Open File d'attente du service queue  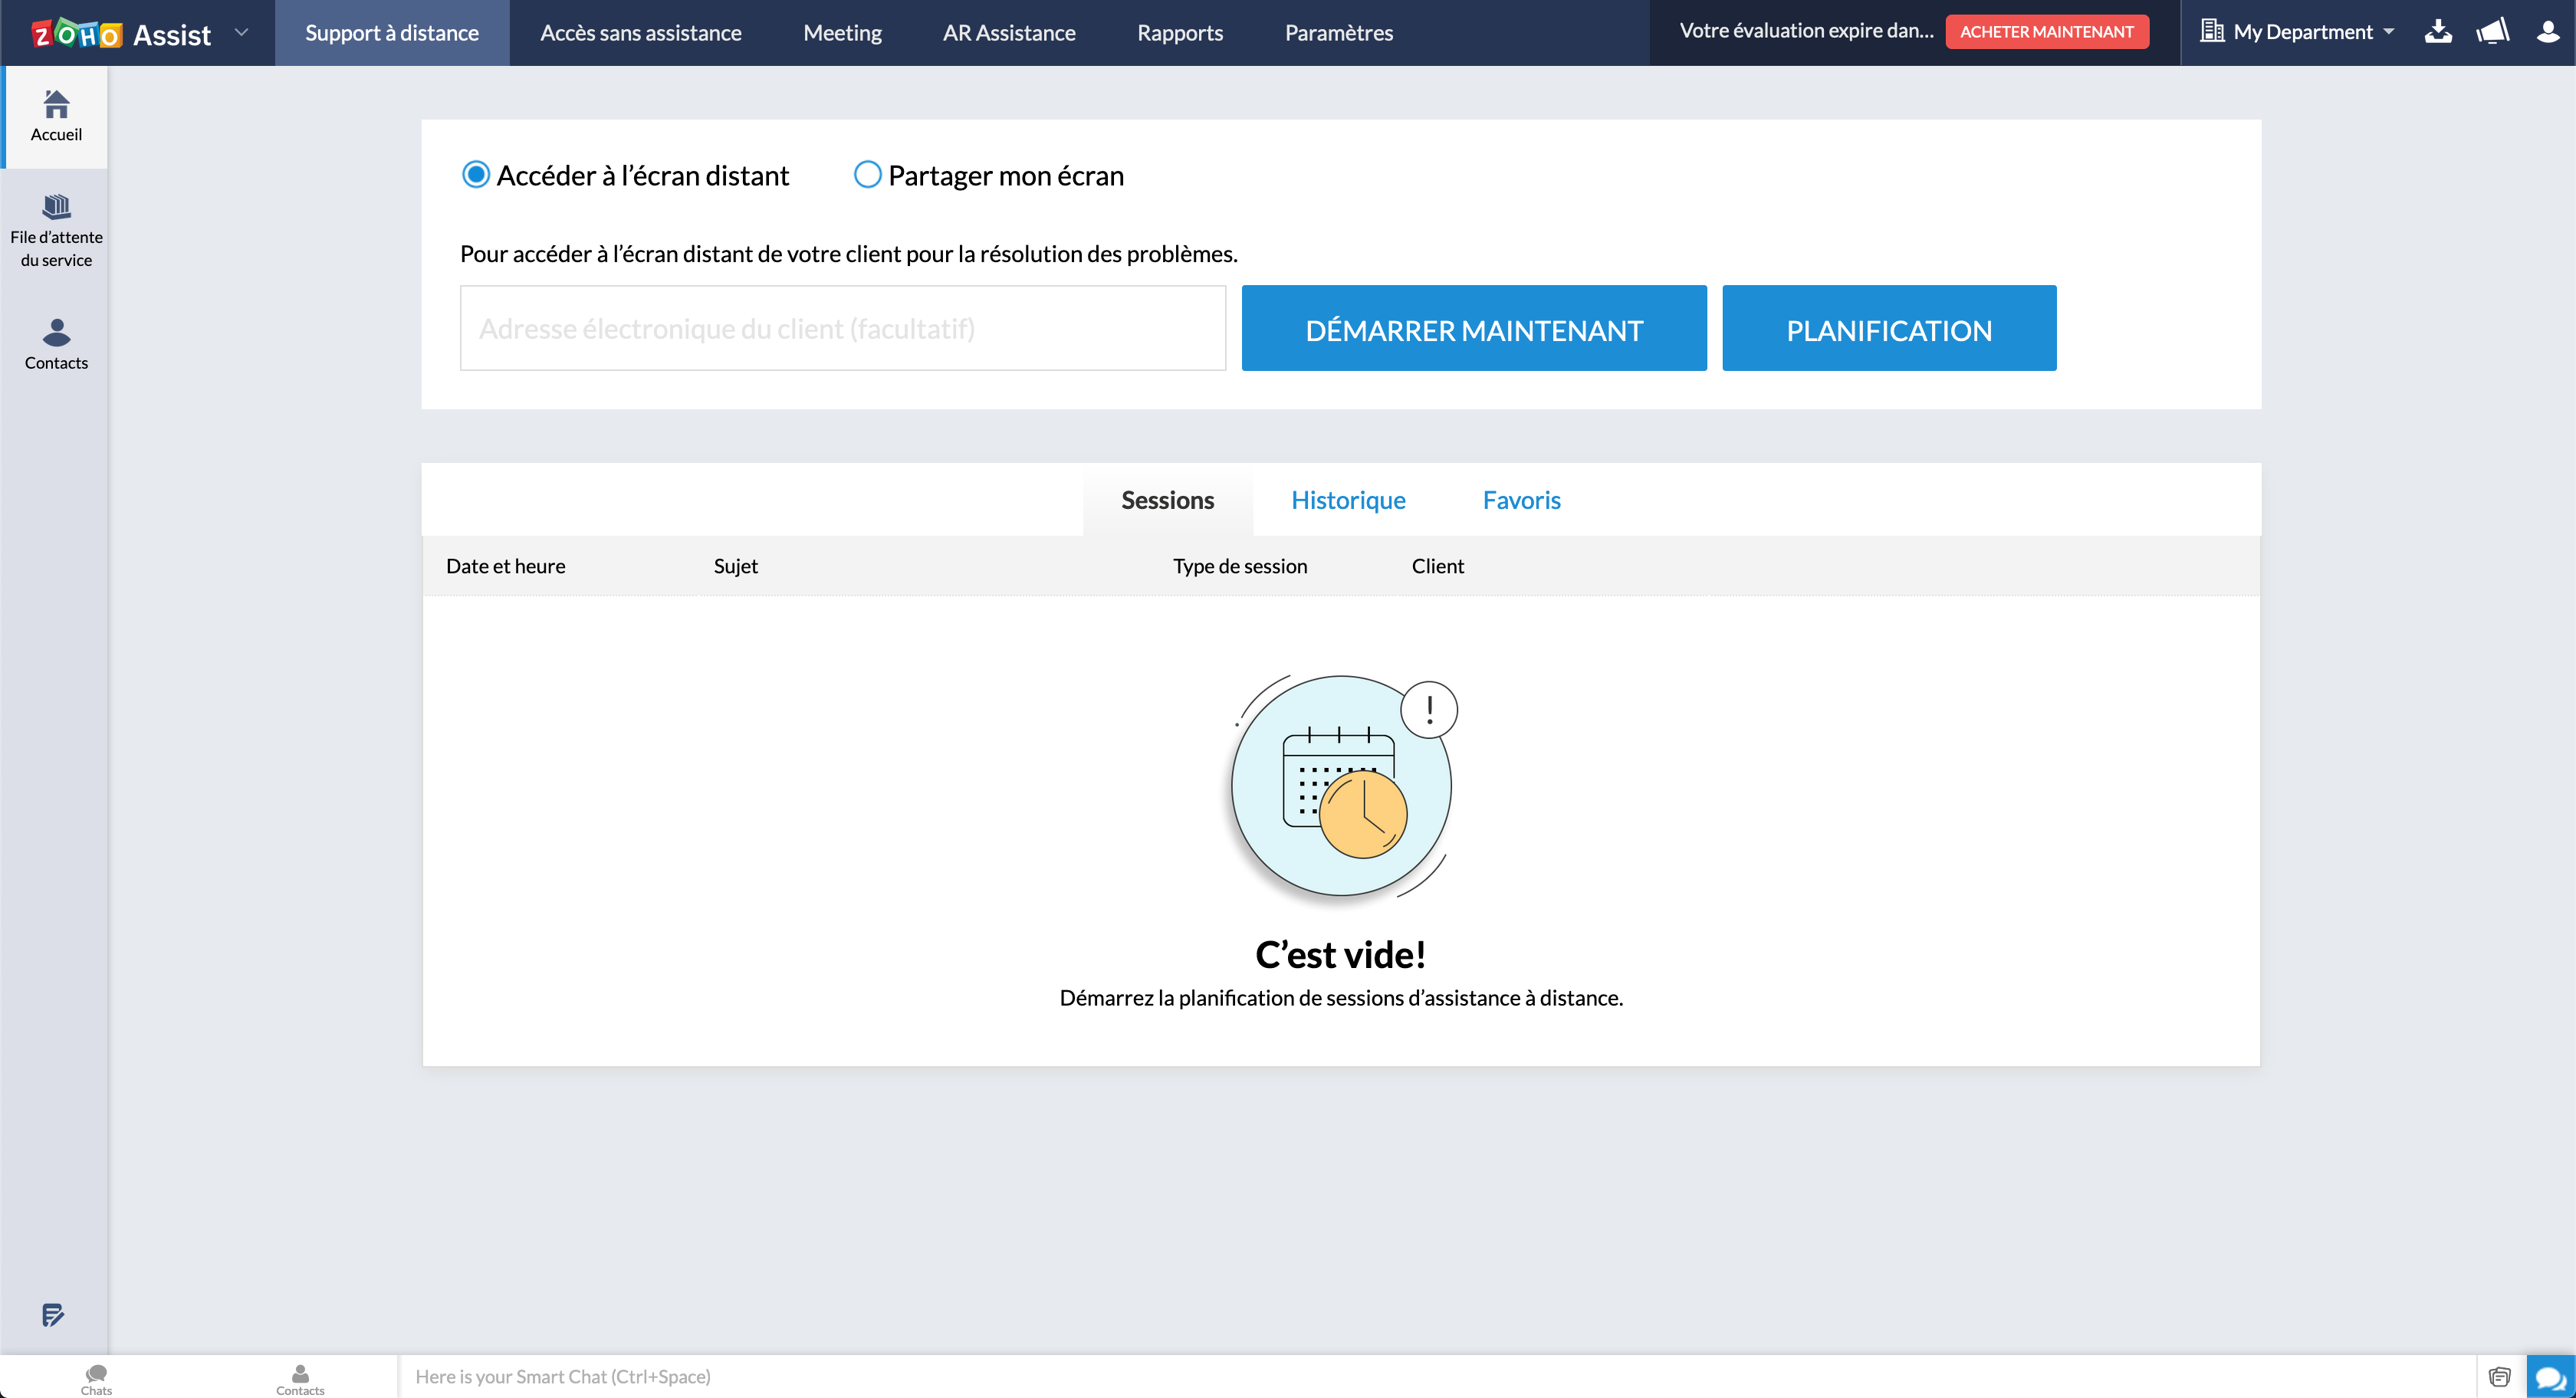pyautogui.click(x=56, y=232)
